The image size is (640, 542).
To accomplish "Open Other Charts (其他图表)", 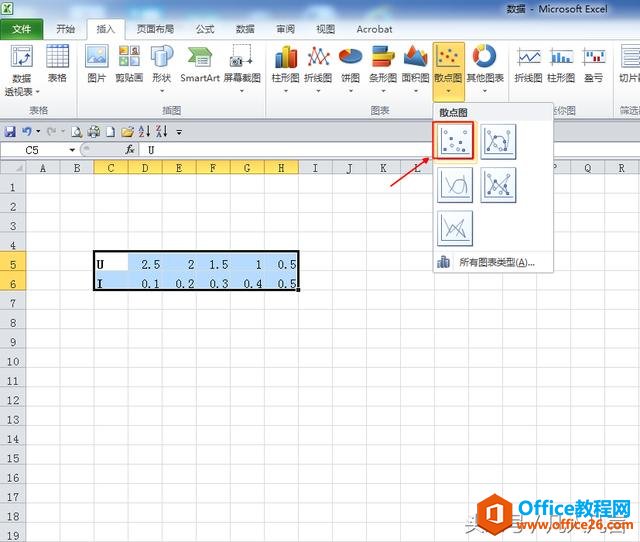I will tap(485, 69).
